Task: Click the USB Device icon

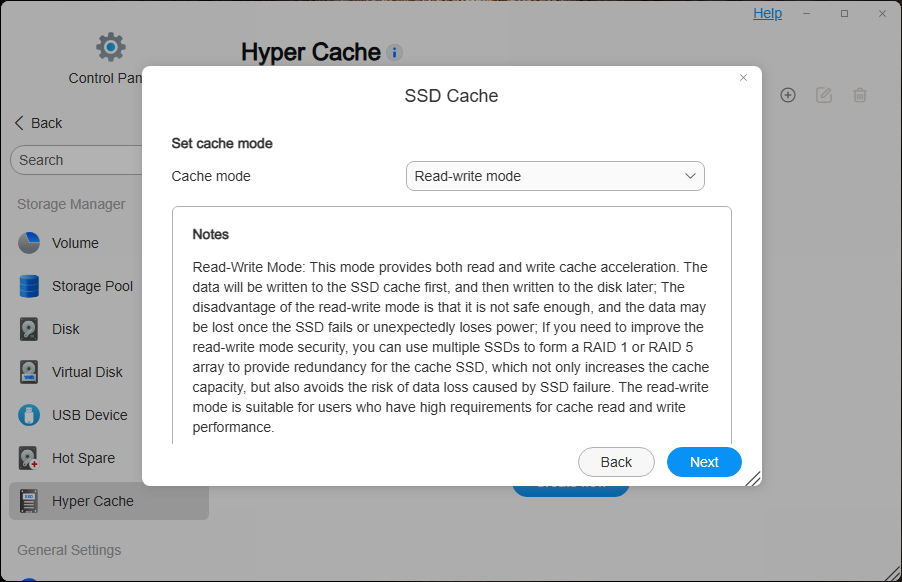Action: [30, 415]
